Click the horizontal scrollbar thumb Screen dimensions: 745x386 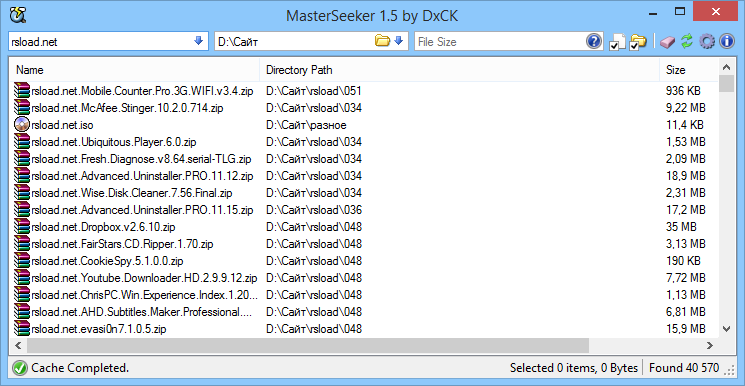click(307, 345)
